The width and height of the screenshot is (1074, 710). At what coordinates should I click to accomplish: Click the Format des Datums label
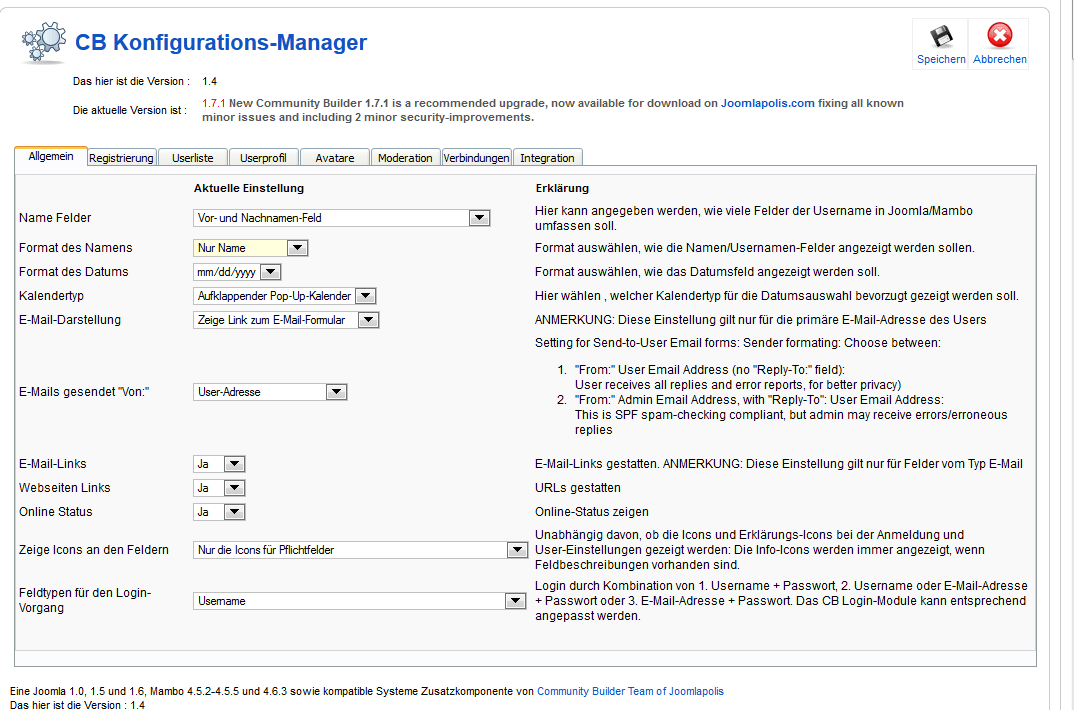point(73,272)
